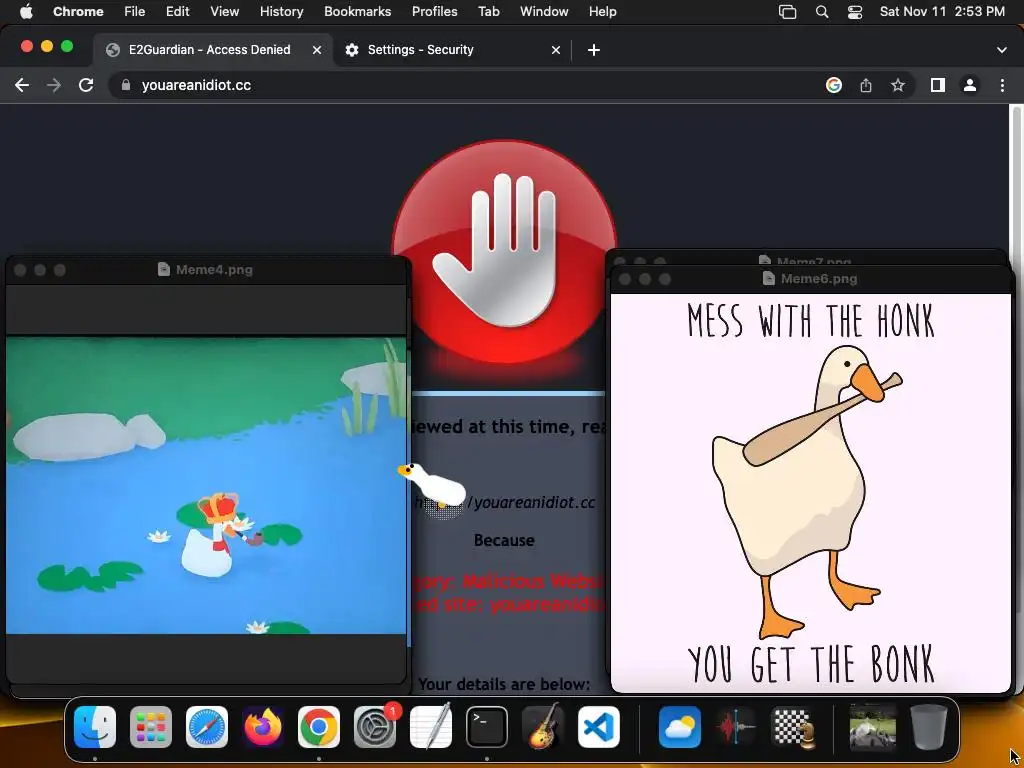
Task: Close the Meme6.png window
Action: point(625,279)
